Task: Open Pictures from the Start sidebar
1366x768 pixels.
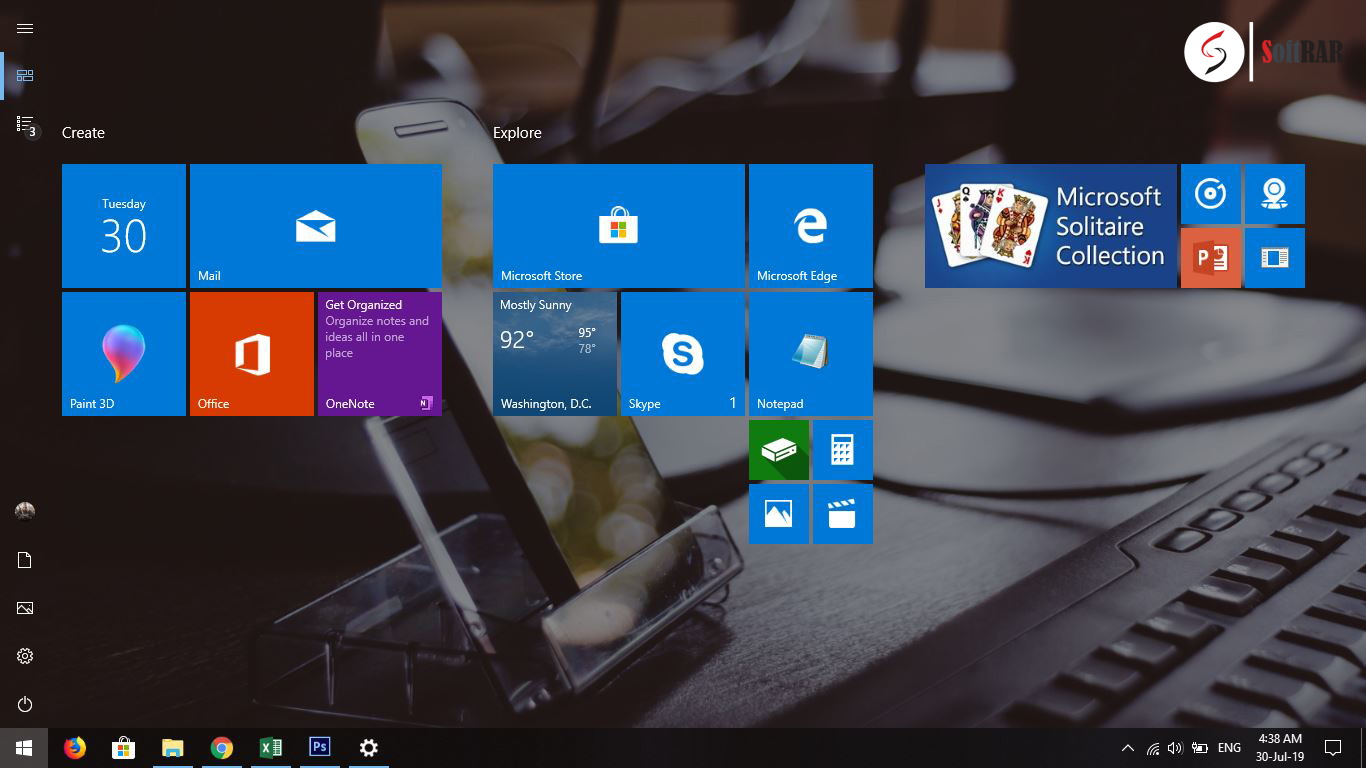Action: coord(25,608)
